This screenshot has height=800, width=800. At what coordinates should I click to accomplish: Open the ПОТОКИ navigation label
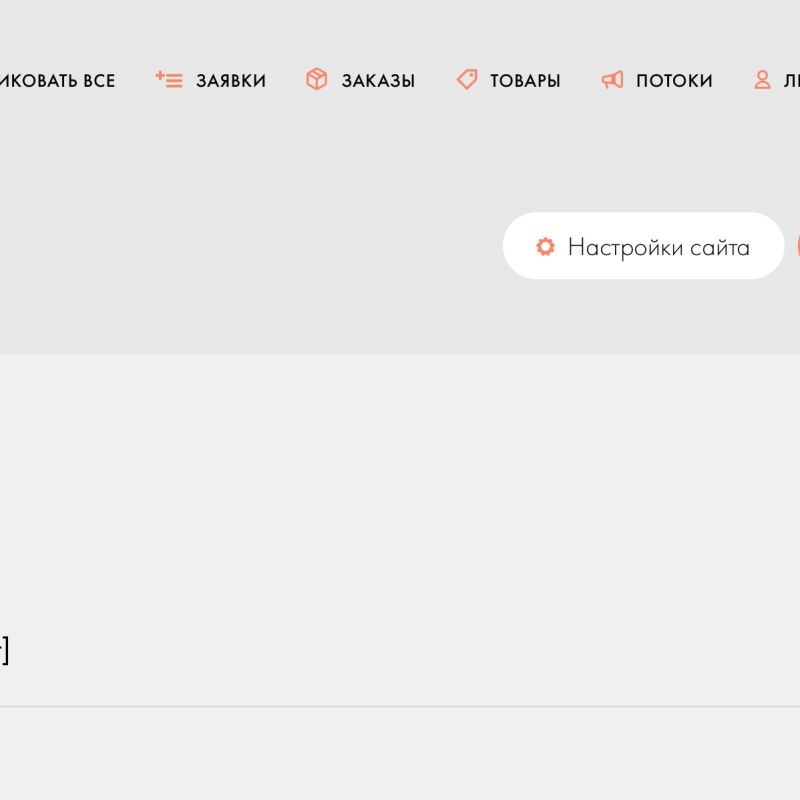tap(674, 81)
